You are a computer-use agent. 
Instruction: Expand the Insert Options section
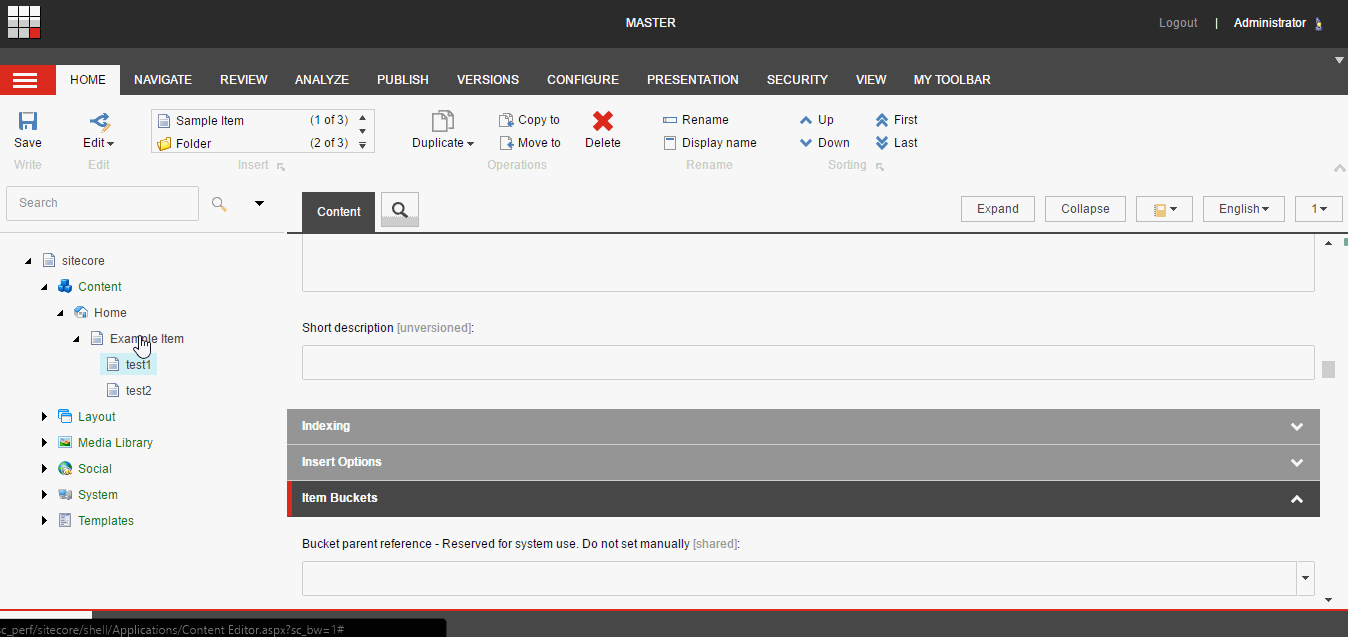(1296, 462)
